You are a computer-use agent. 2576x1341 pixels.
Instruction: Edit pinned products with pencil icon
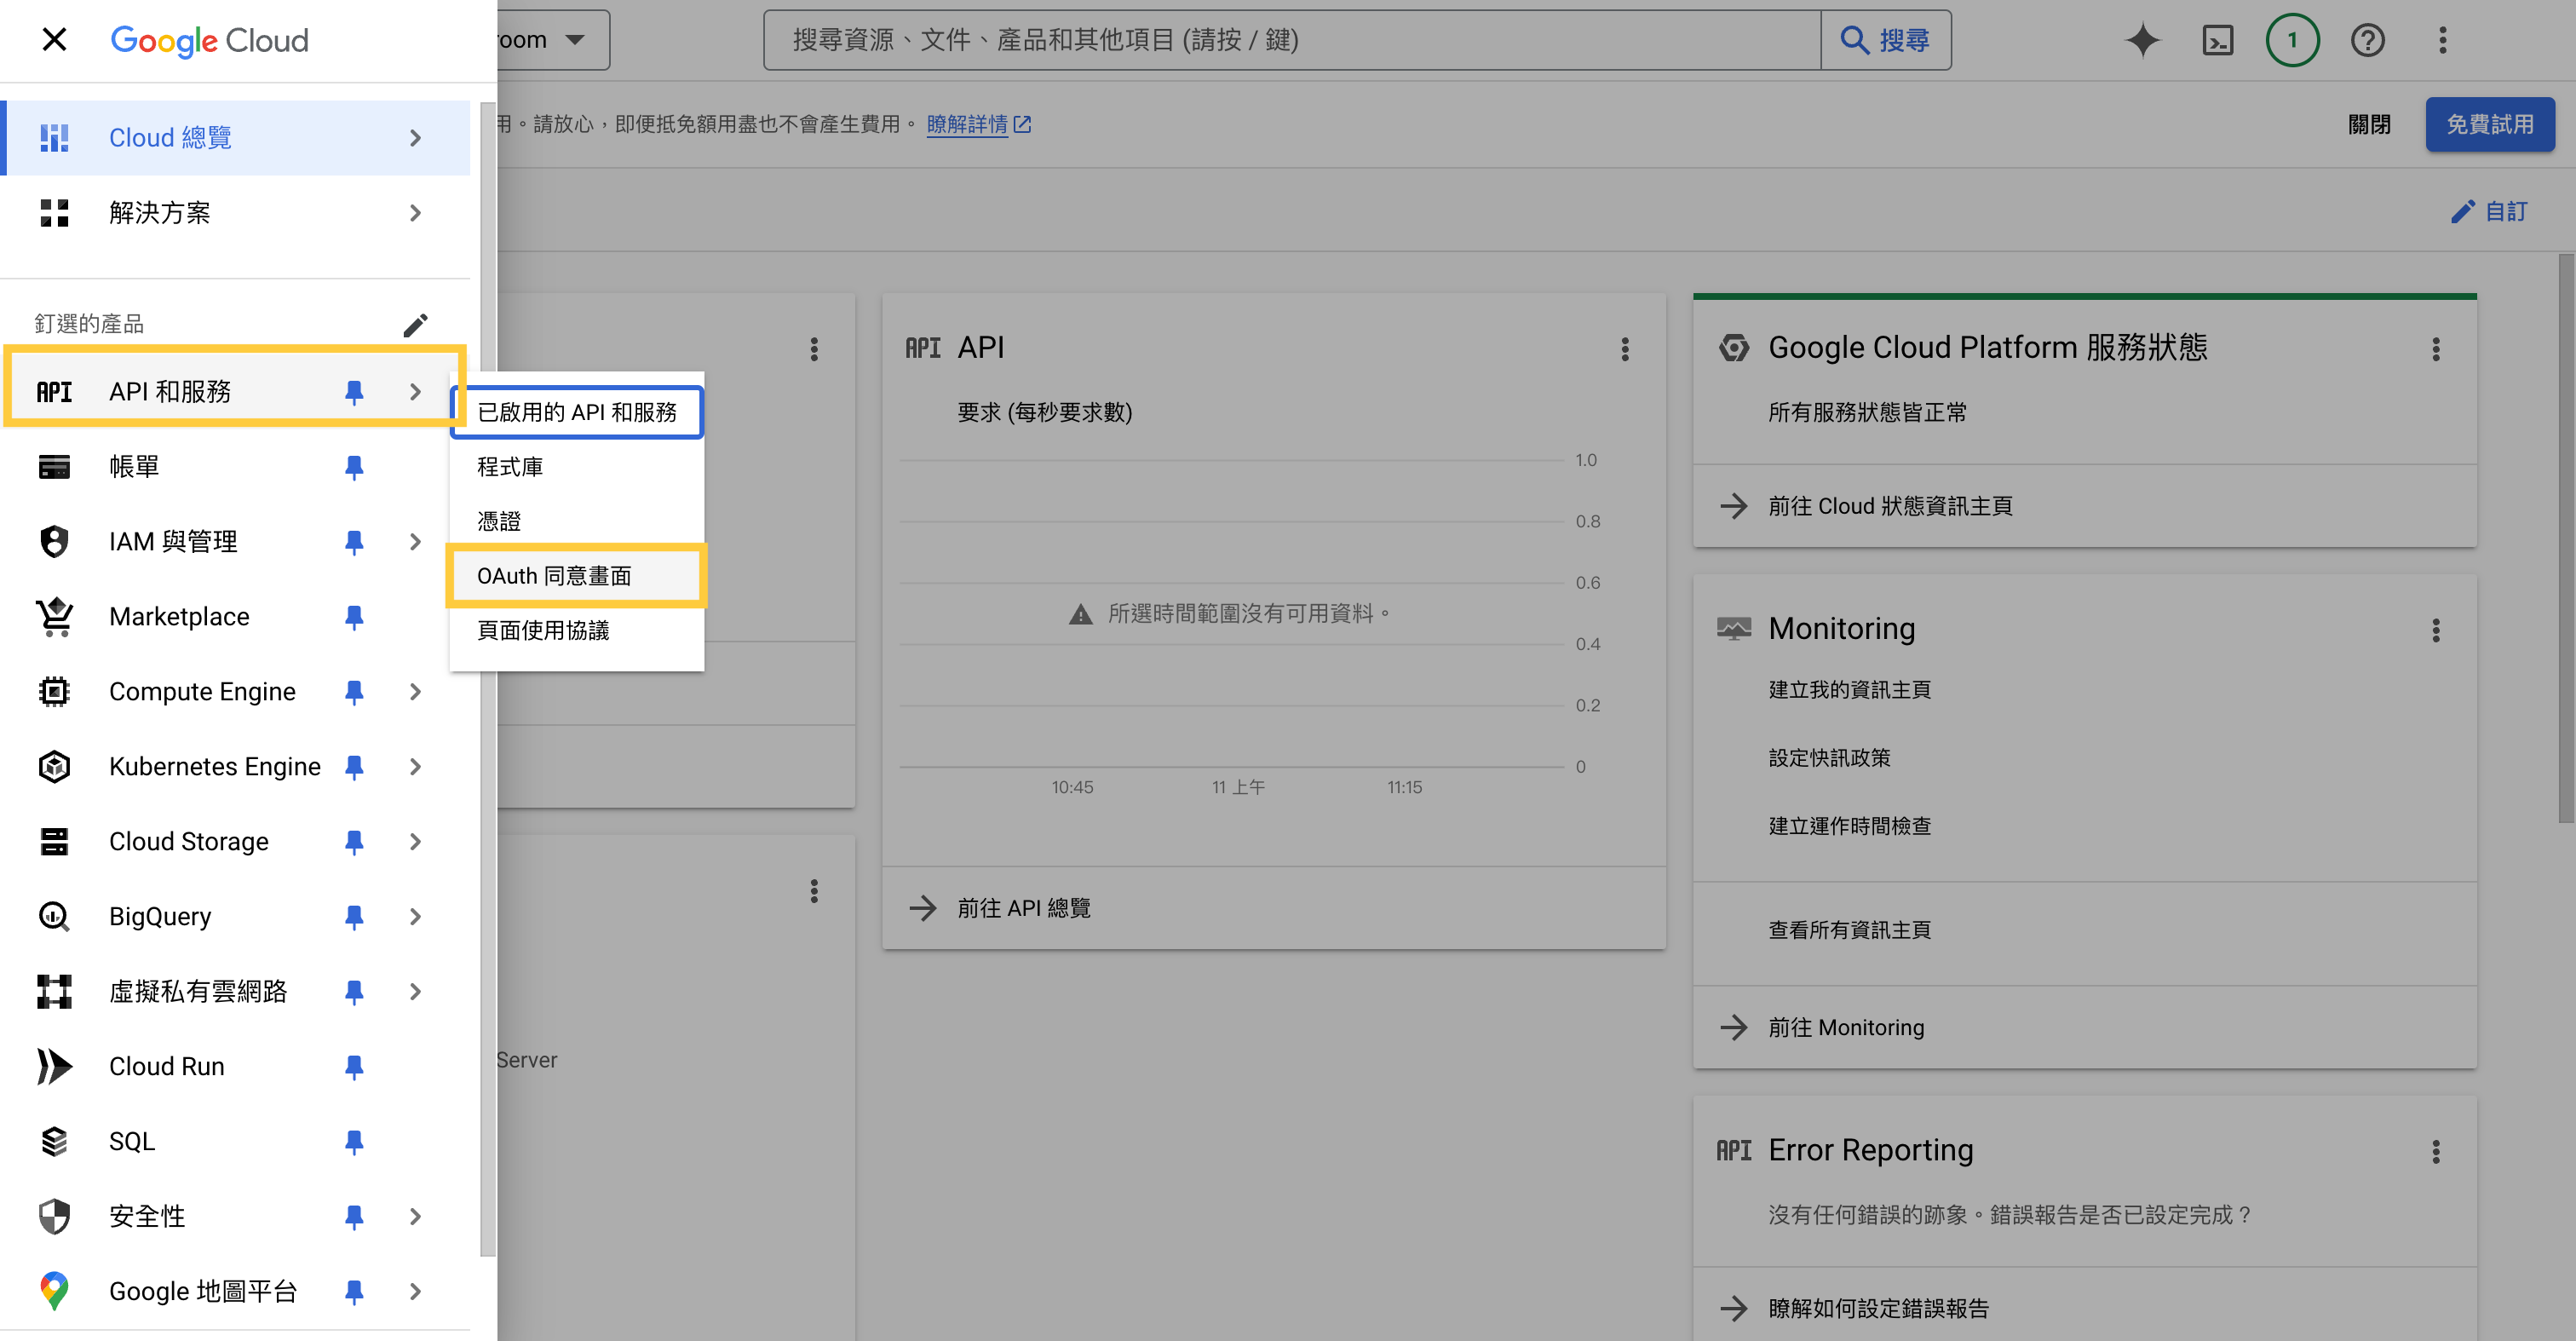pyautogui.click(x=415, y=324)
